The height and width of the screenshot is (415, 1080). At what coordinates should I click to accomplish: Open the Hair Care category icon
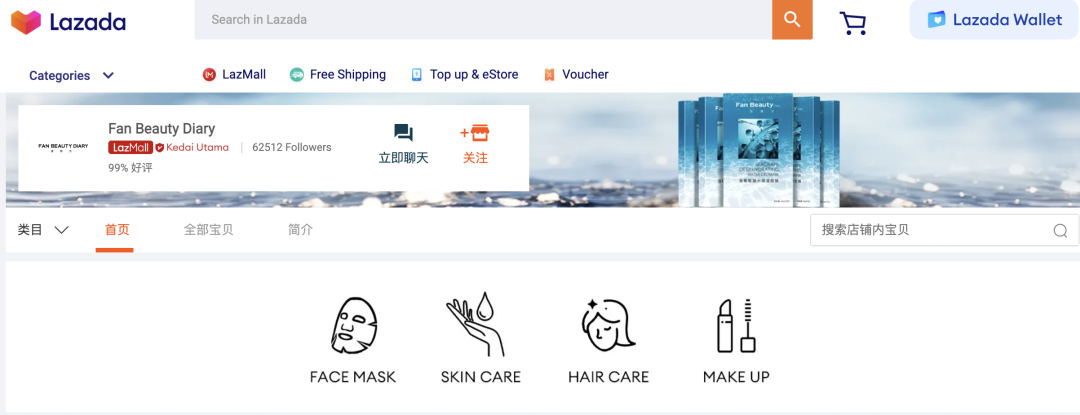coord(608,326)
